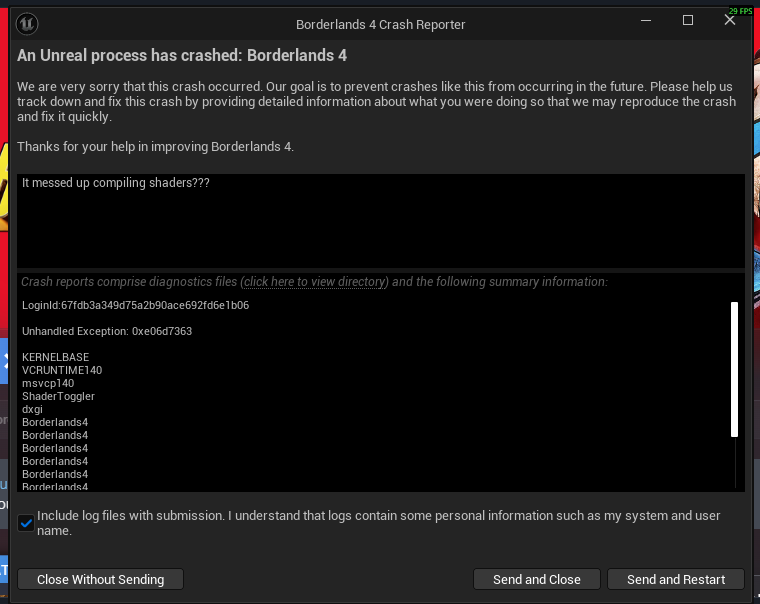Click the dxgi call stack entry
This screenshot has width=760, height=604.
[x=32, y=410]
